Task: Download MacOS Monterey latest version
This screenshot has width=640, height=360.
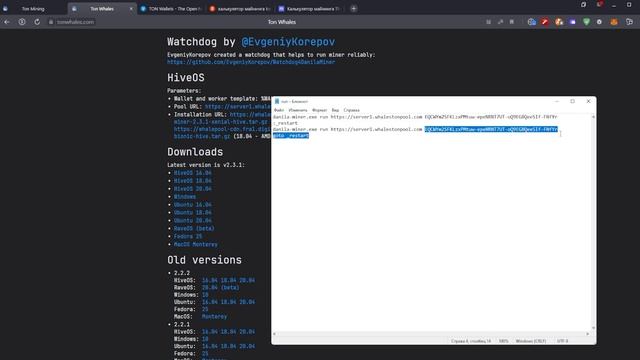Action: pos(196,244)
